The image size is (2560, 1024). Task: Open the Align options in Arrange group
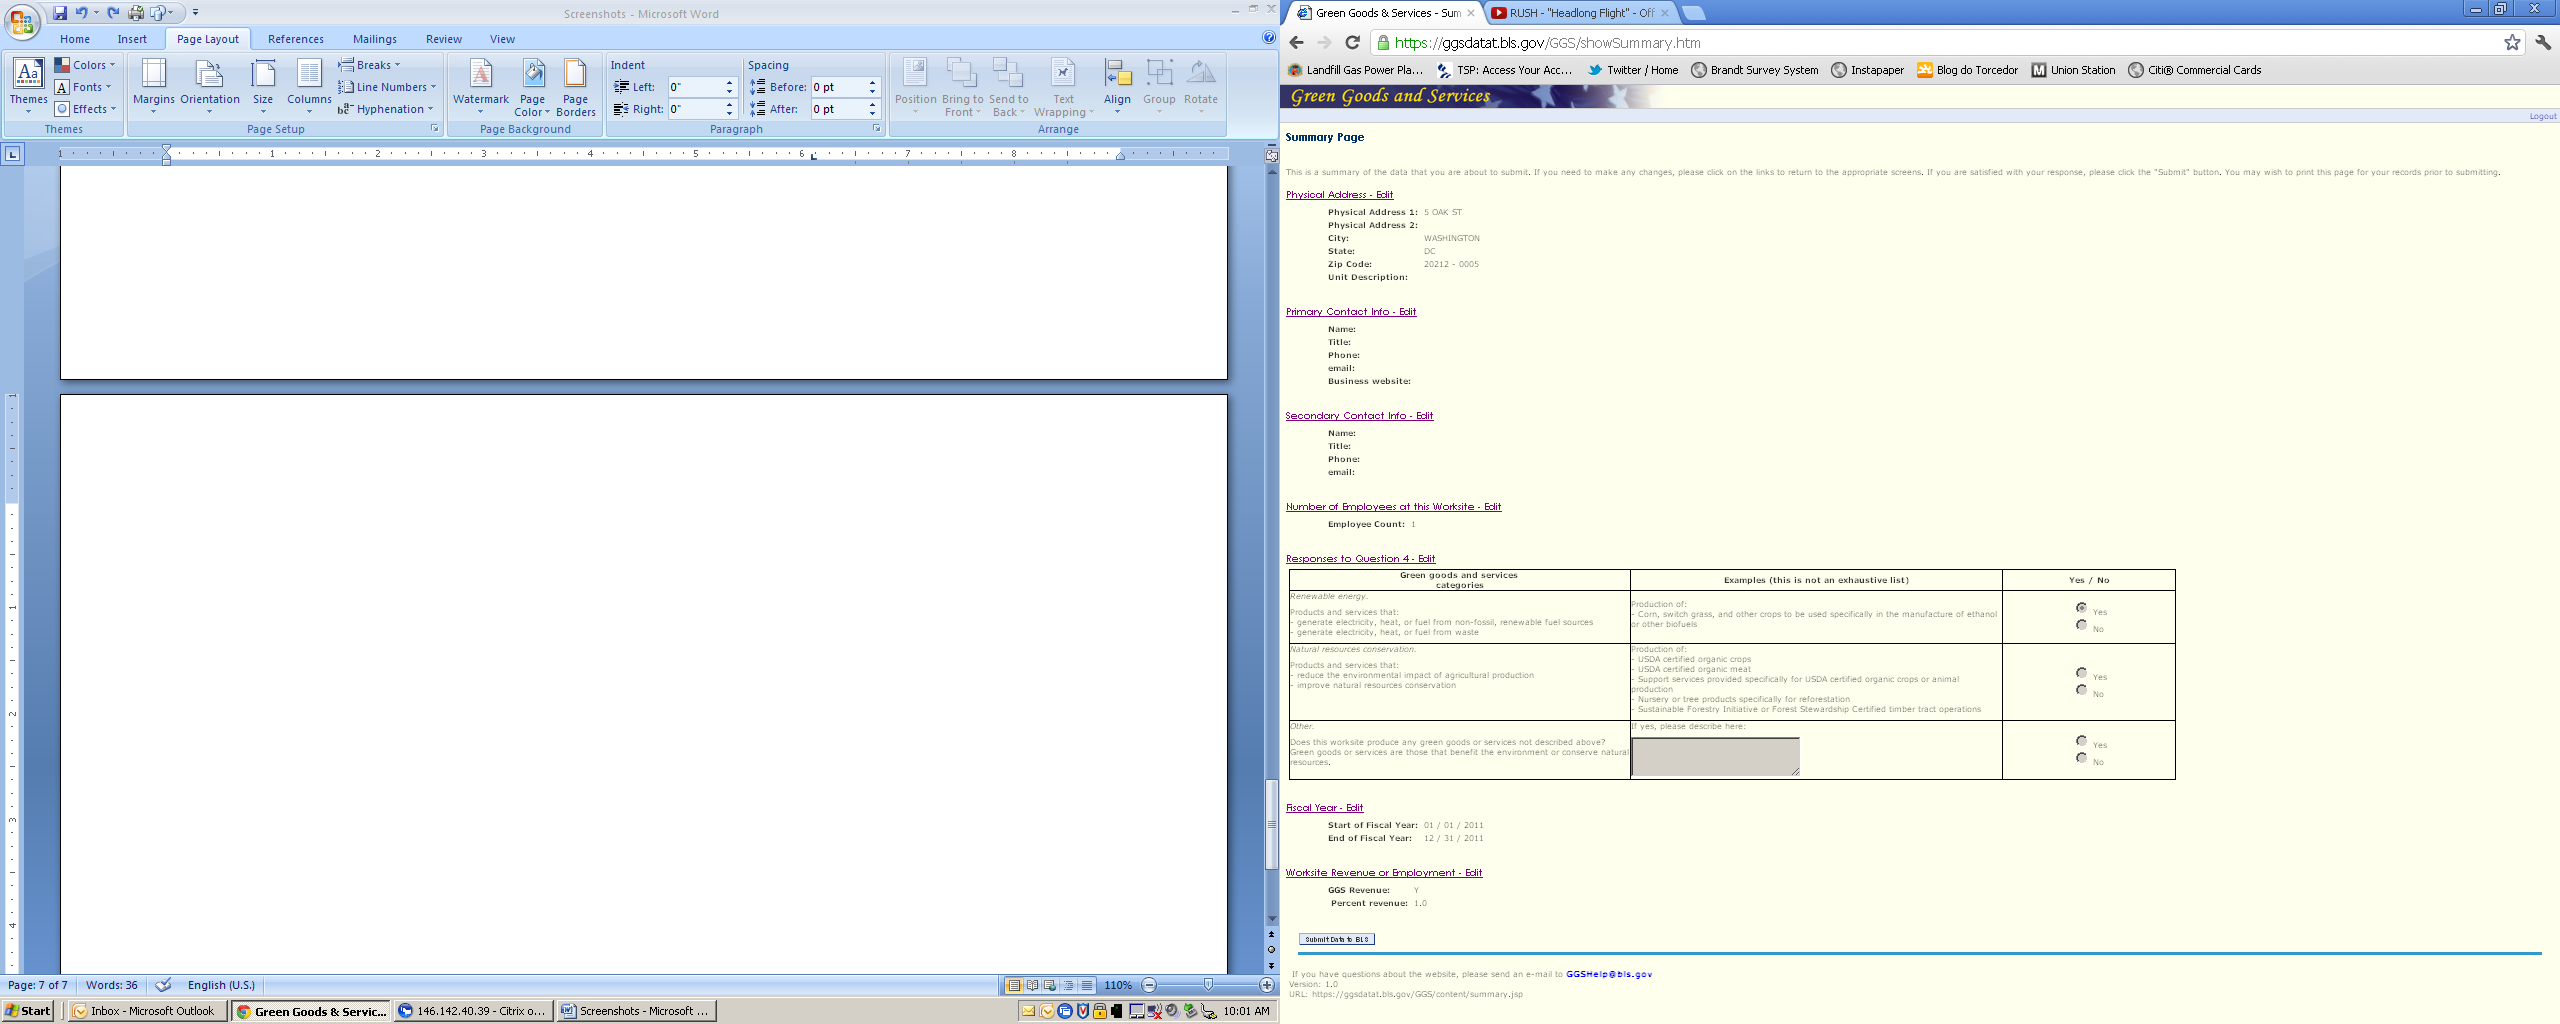(x=1117, y=86)
